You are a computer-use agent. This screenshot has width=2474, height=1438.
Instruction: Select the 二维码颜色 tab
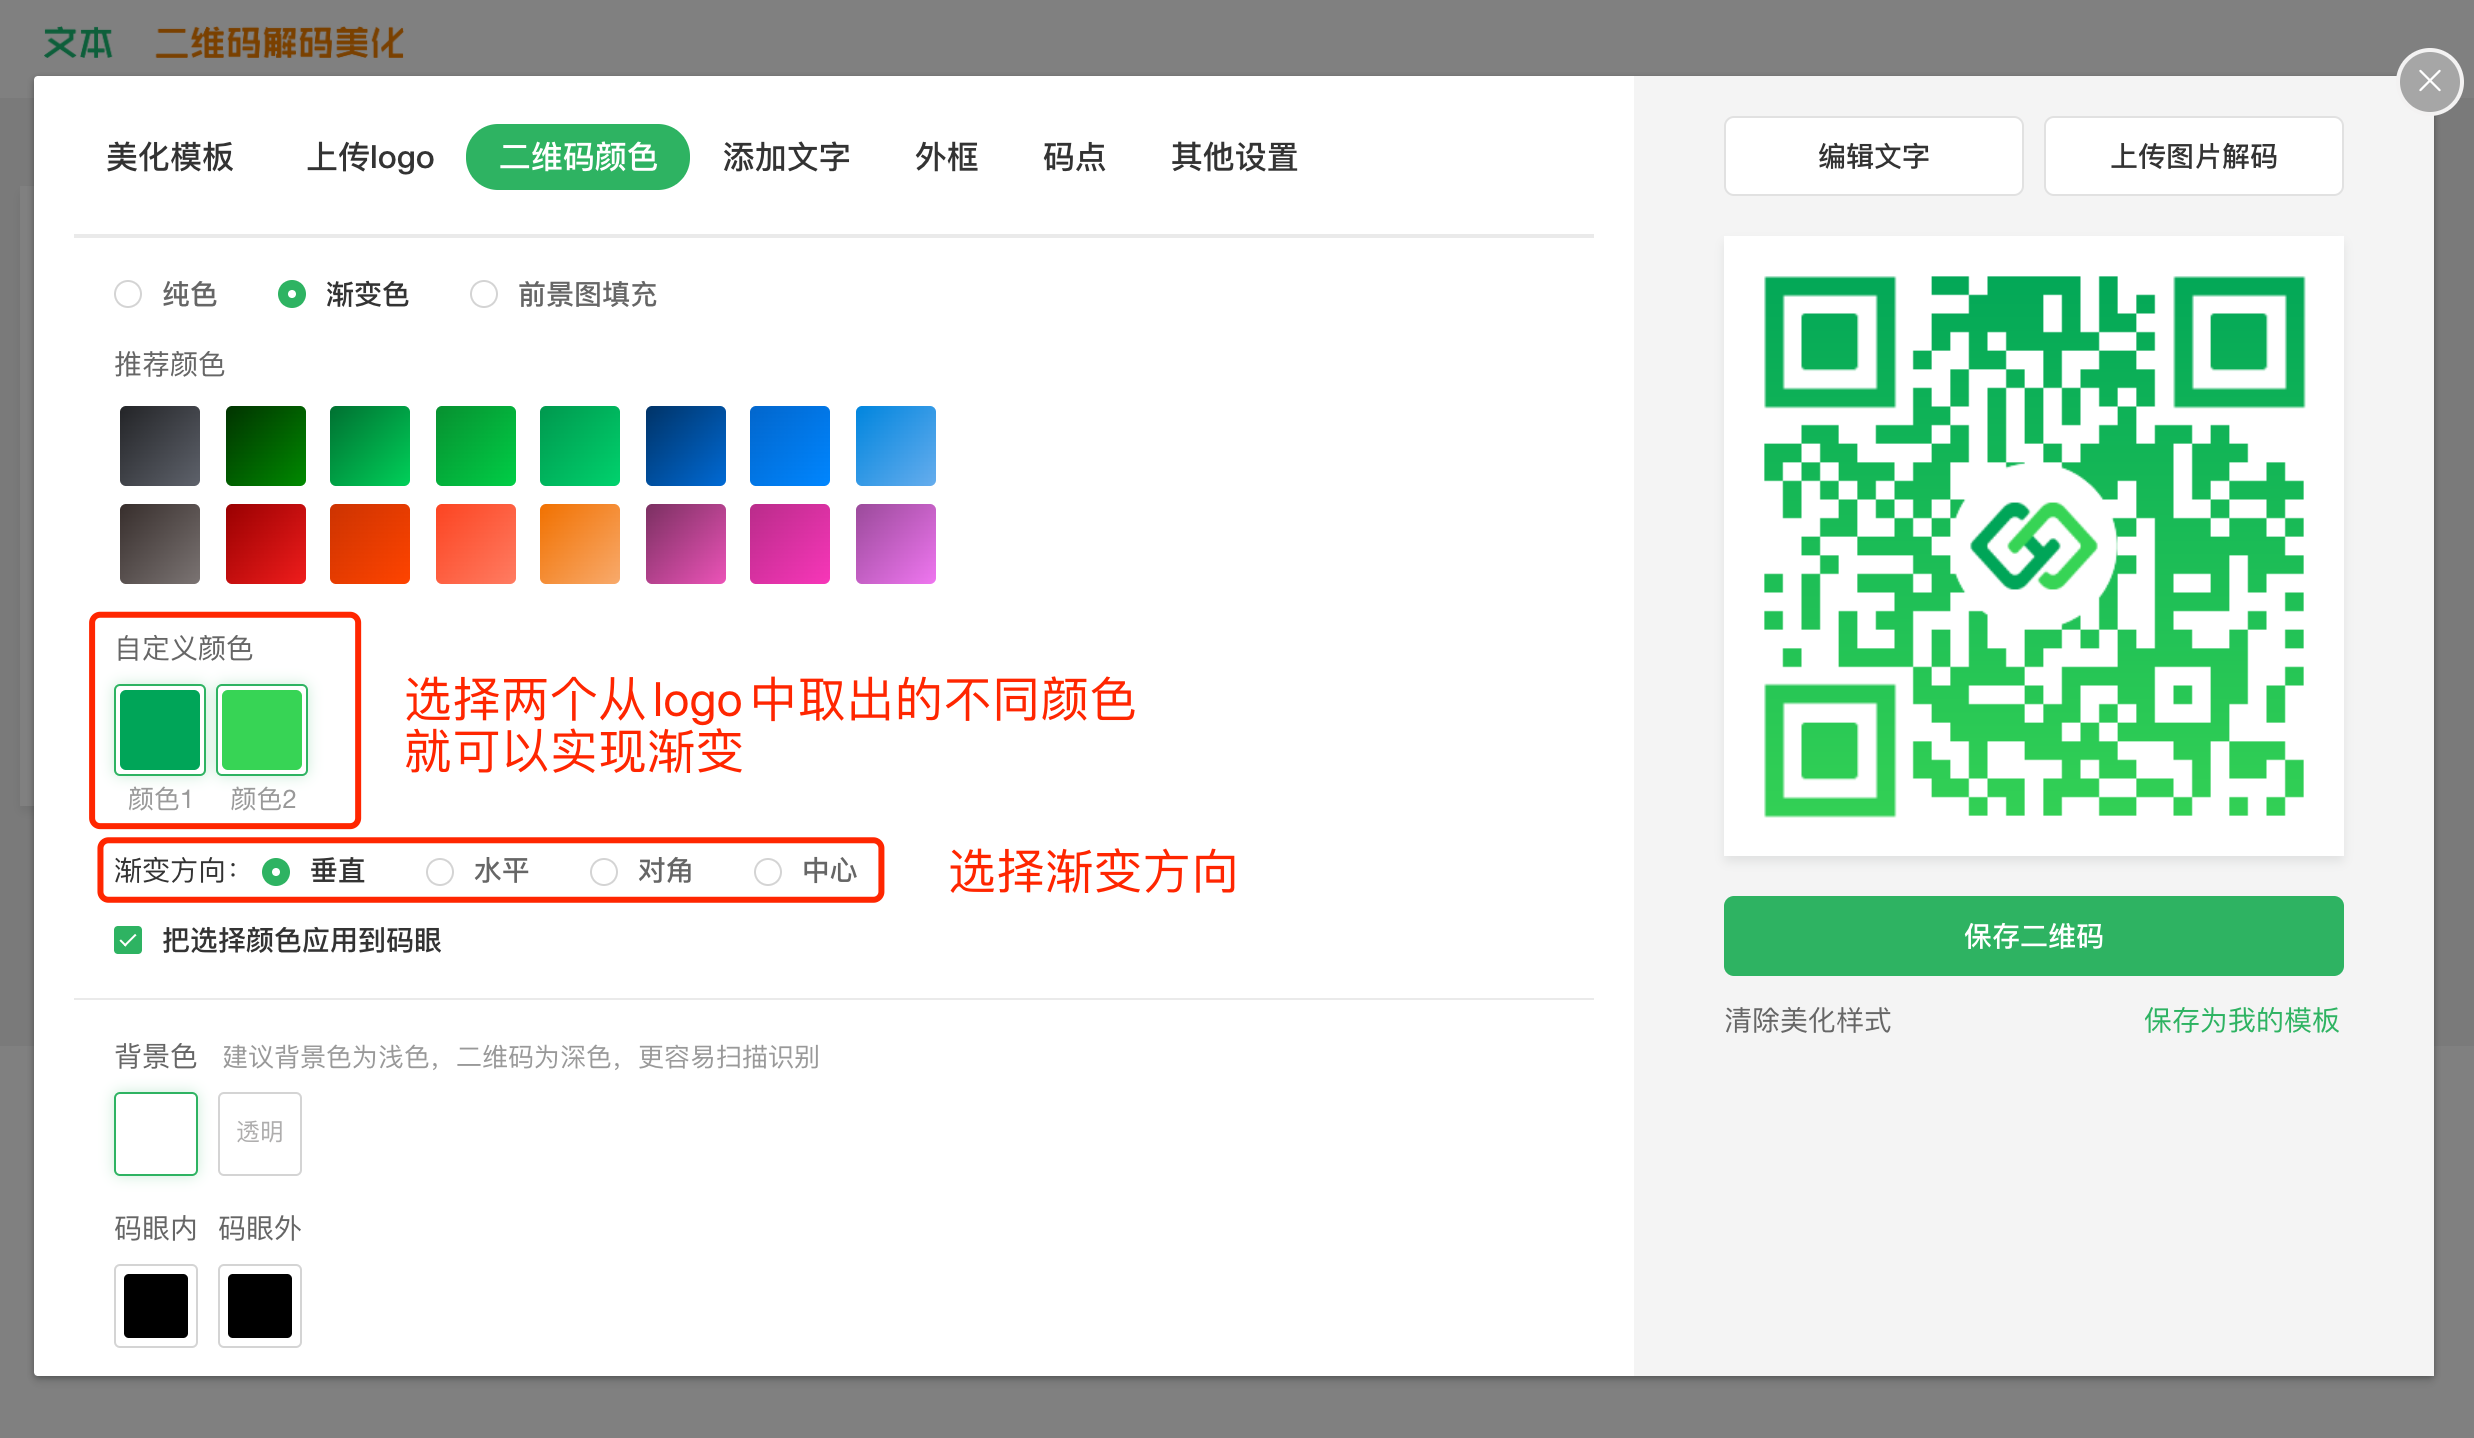click(x=578, y=157)
